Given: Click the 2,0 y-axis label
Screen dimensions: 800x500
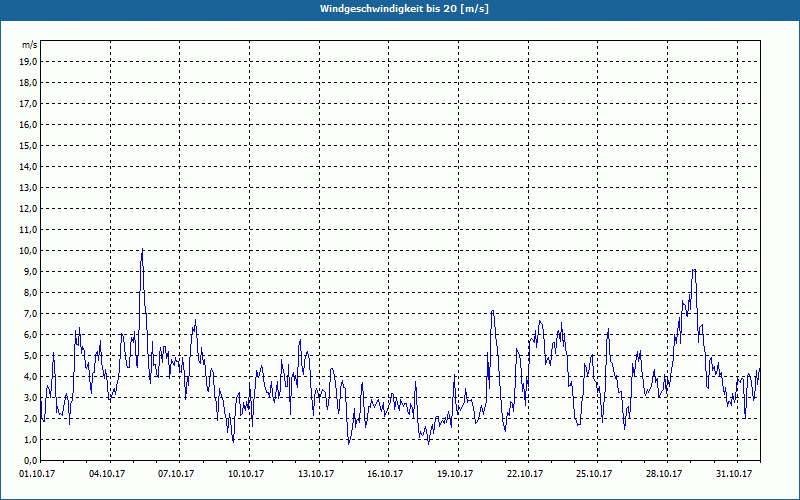Looking at the screenshot, I should pos(30,418).
